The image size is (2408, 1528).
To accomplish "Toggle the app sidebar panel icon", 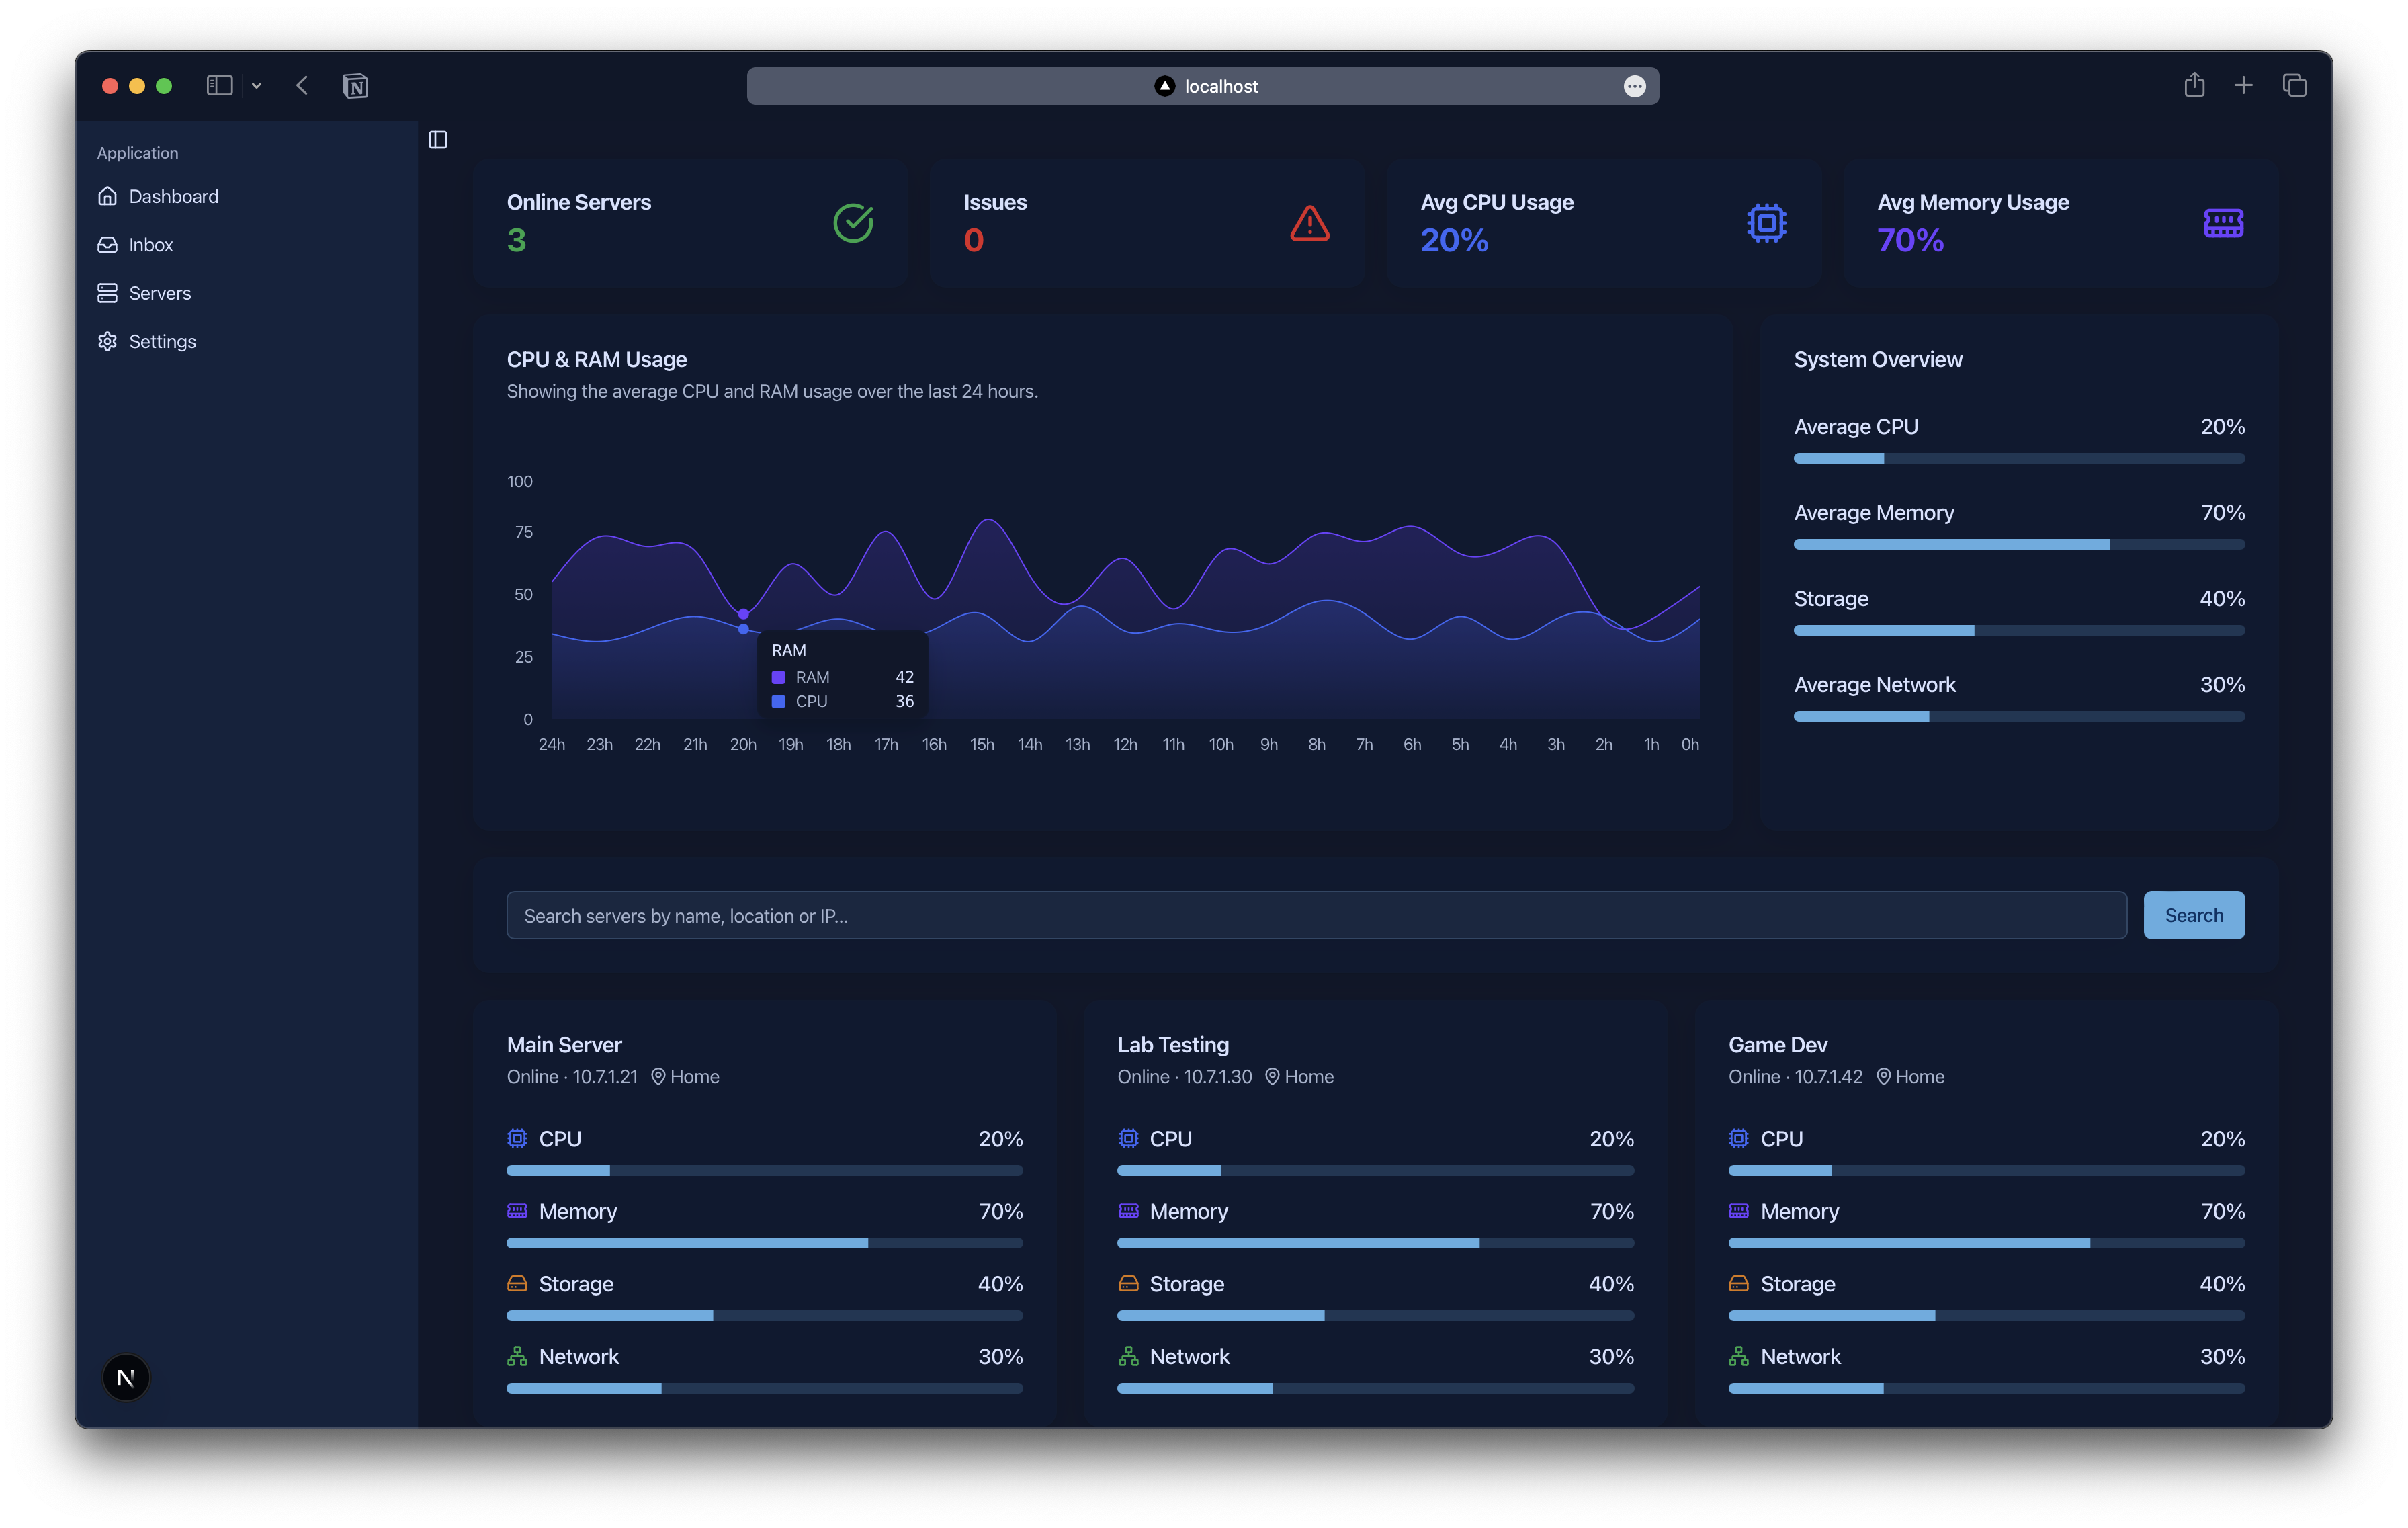I will [438, 140].
